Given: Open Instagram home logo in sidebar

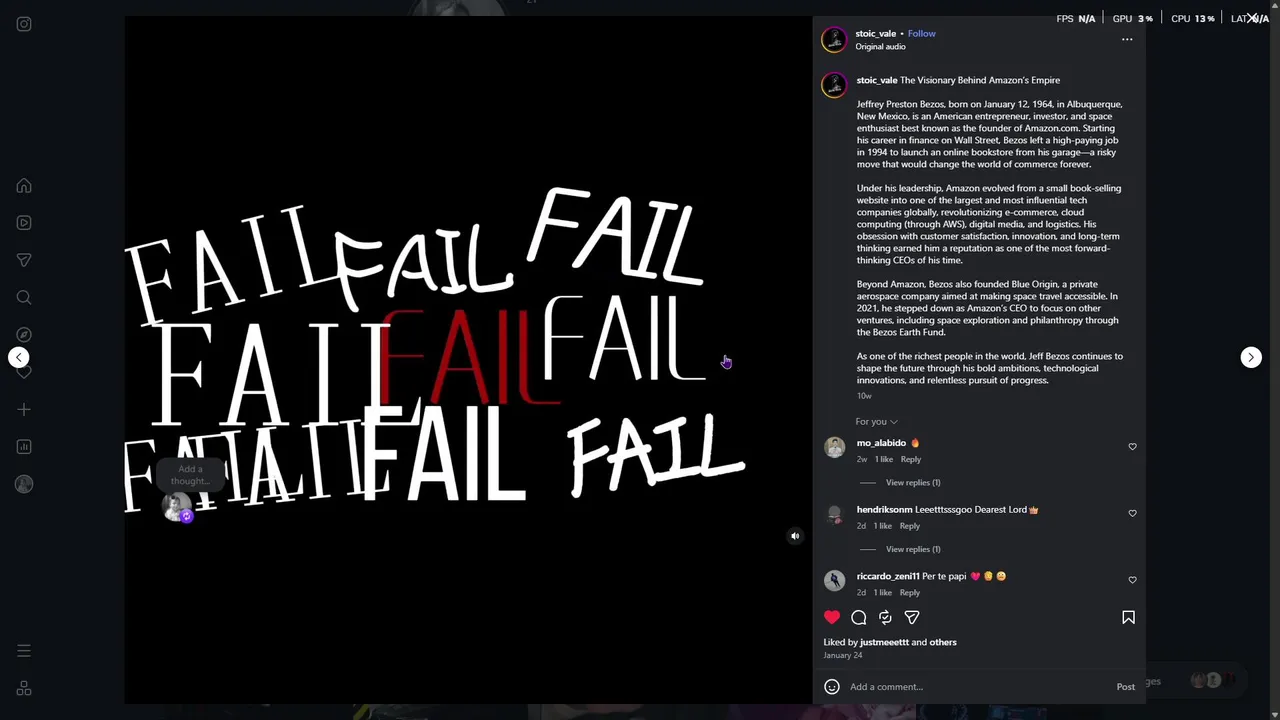Looking at the screenshot, I should click(x=24, y=24).
